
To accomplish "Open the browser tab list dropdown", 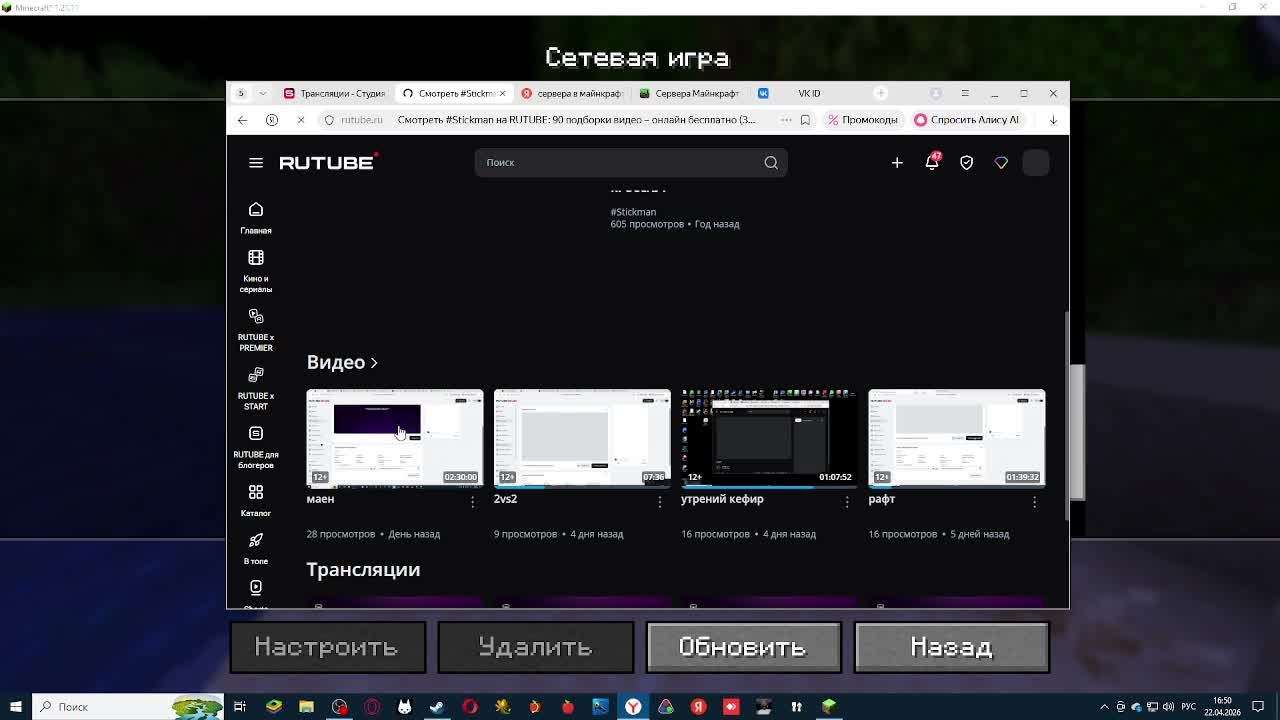I will coord(263,93).
